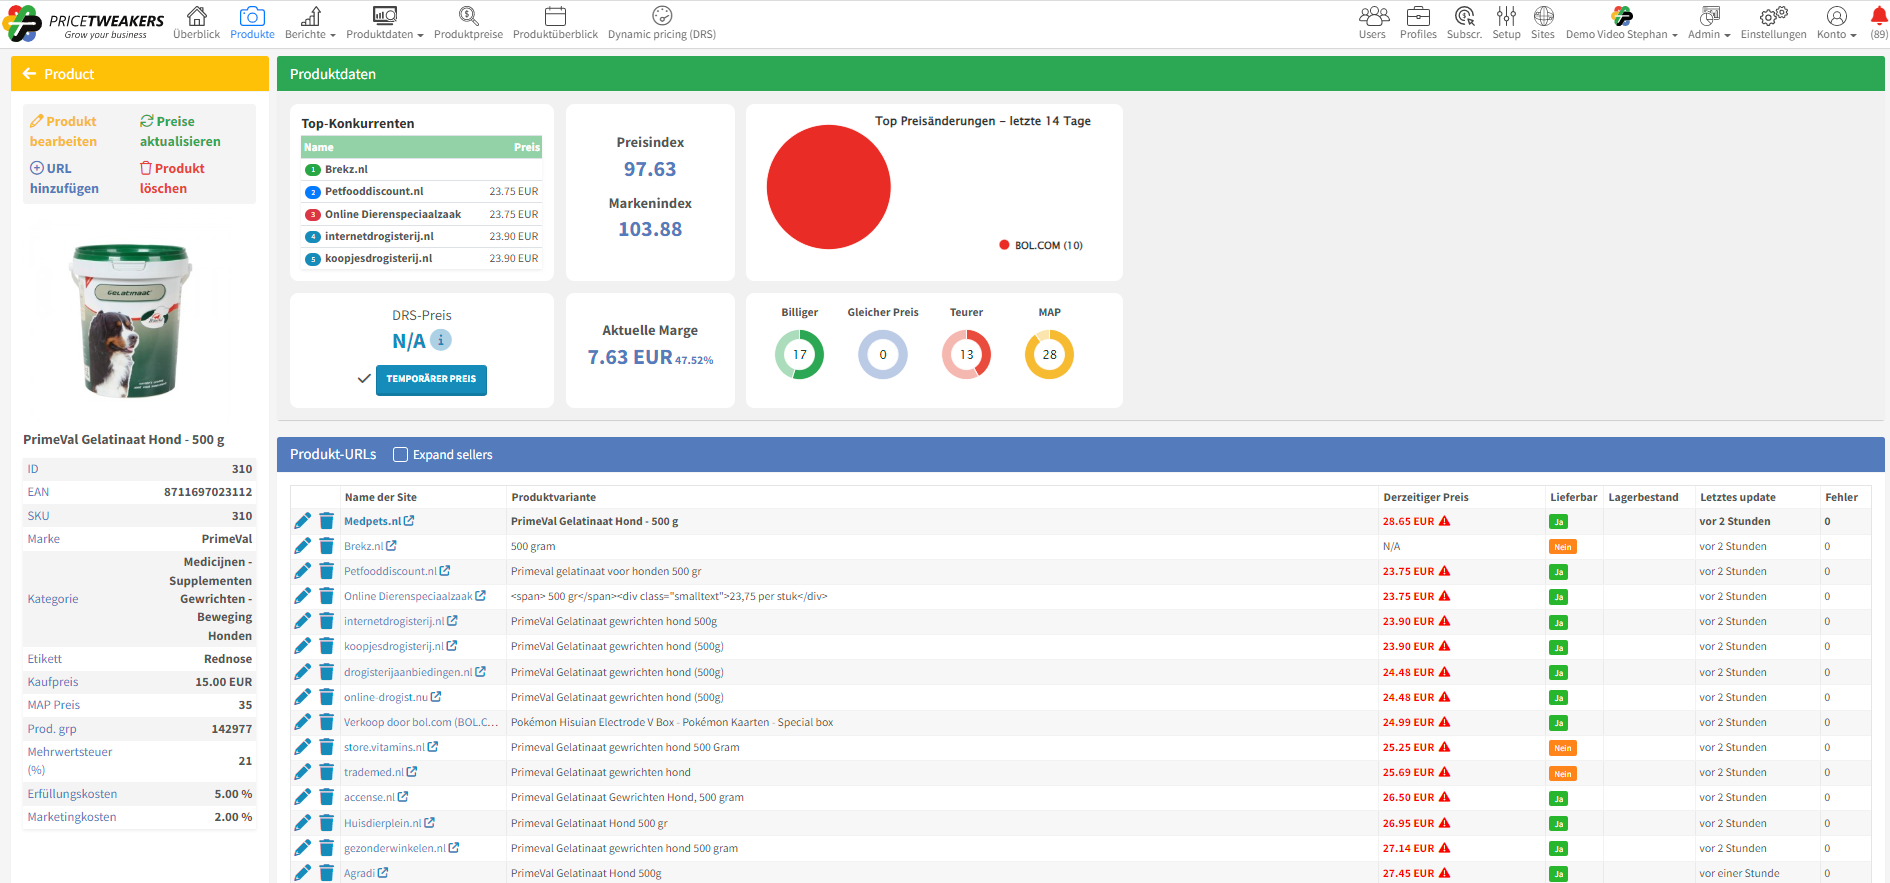Screen dimensions: 1890x883
Task: Open the notifications bell icon
Action: click(1879, 16)
